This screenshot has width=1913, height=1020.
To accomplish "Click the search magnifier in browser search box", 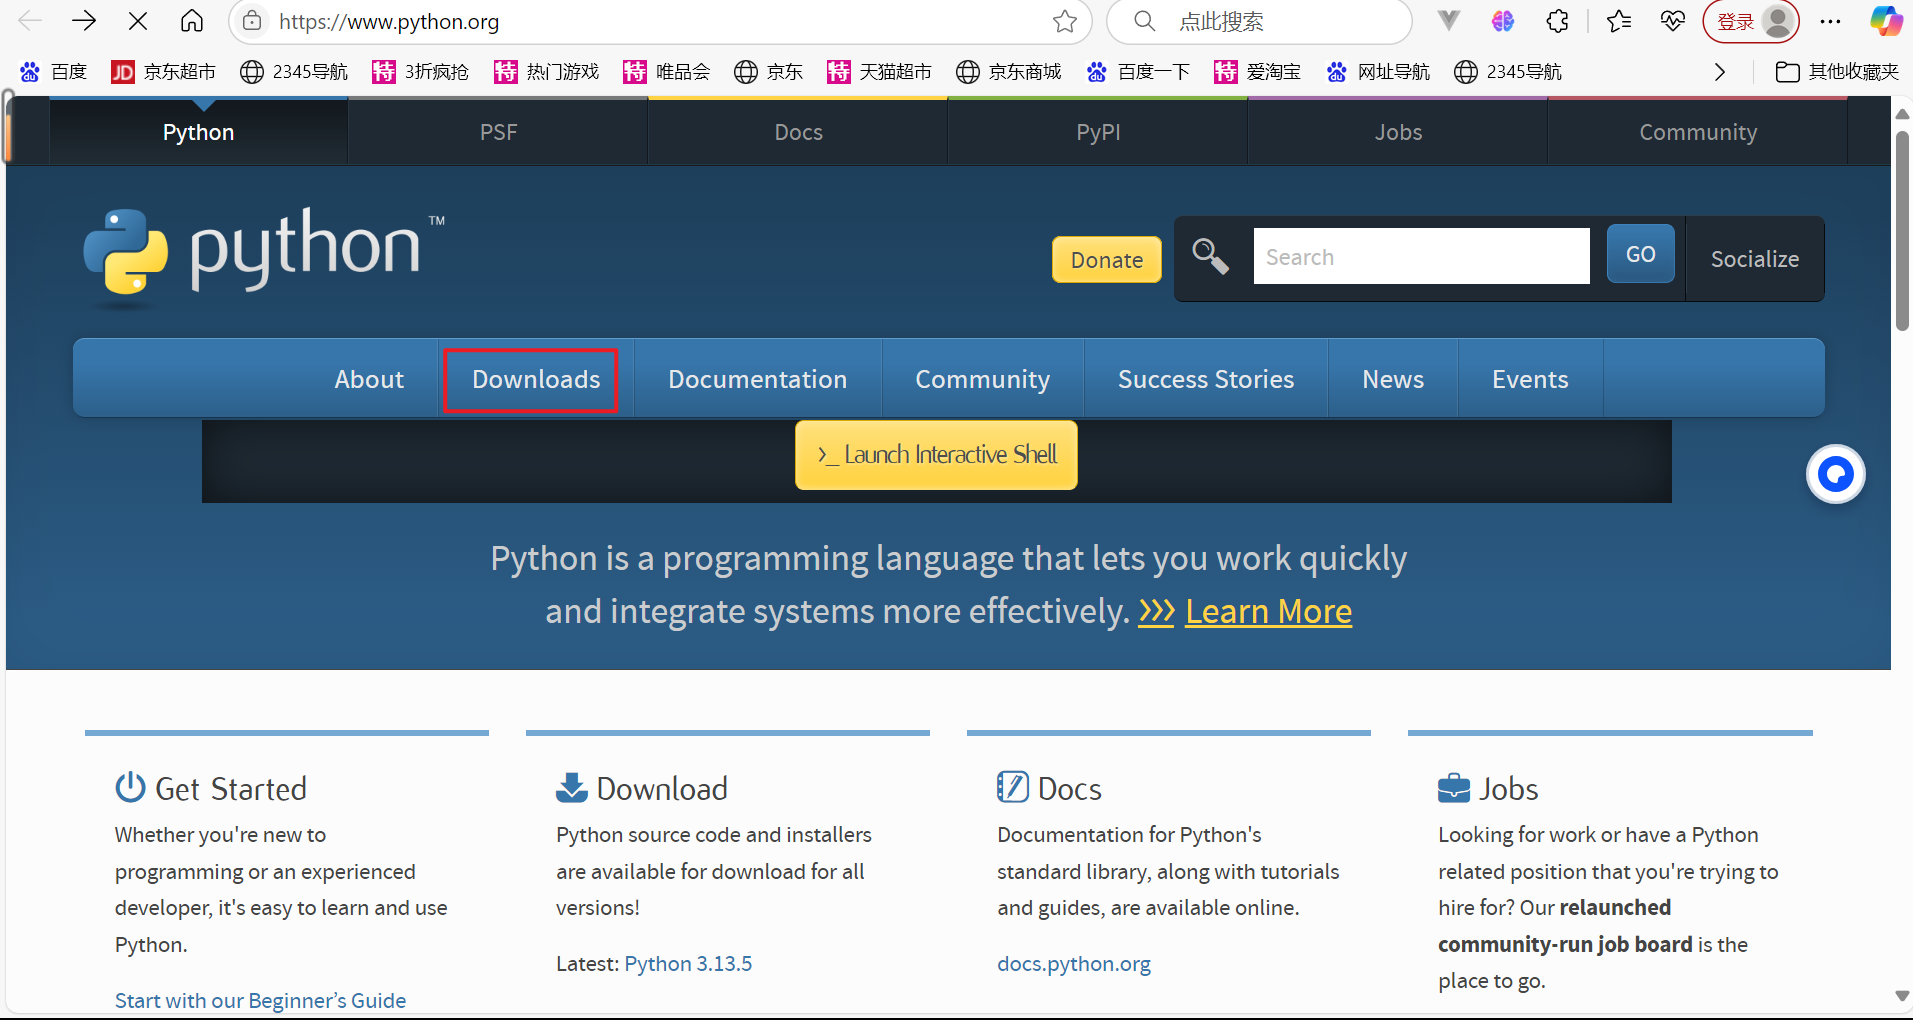I will click(x=1145, y=21).
